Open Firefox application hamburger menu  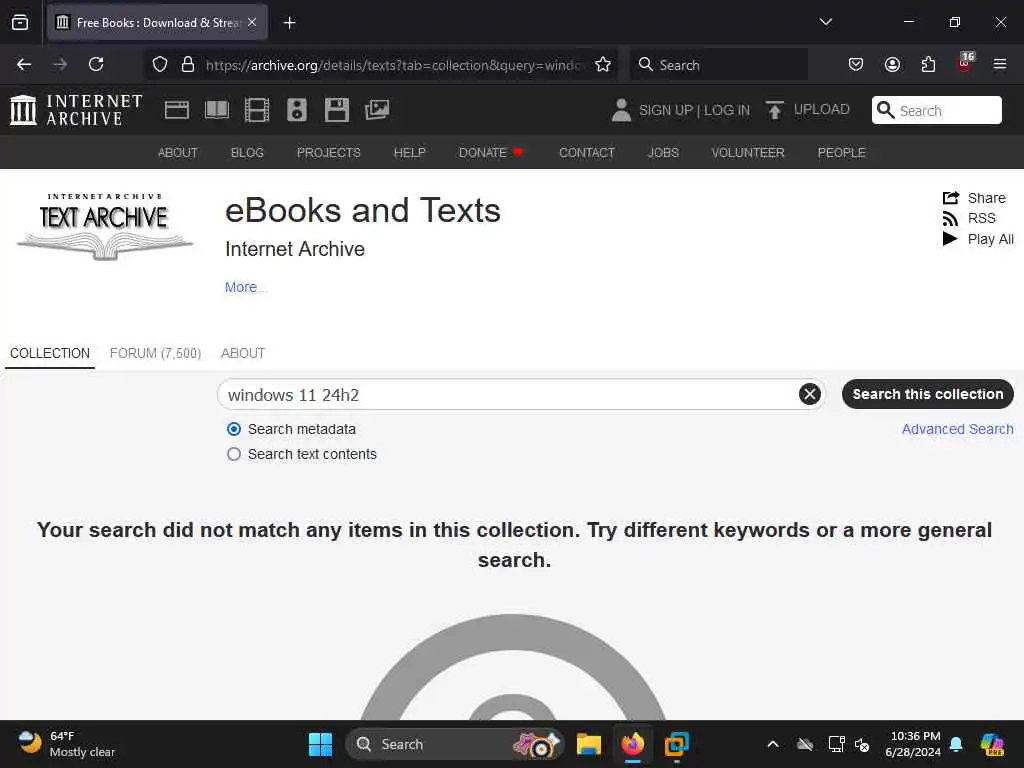point(1000,64)
